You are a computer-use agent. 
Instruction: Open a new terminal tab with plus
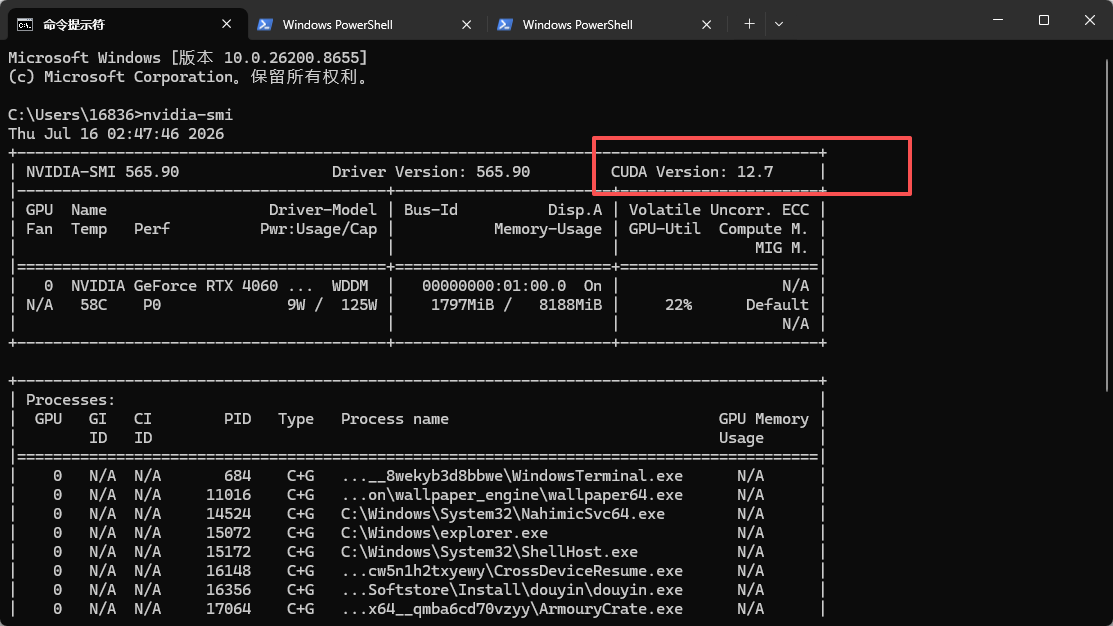749,24
